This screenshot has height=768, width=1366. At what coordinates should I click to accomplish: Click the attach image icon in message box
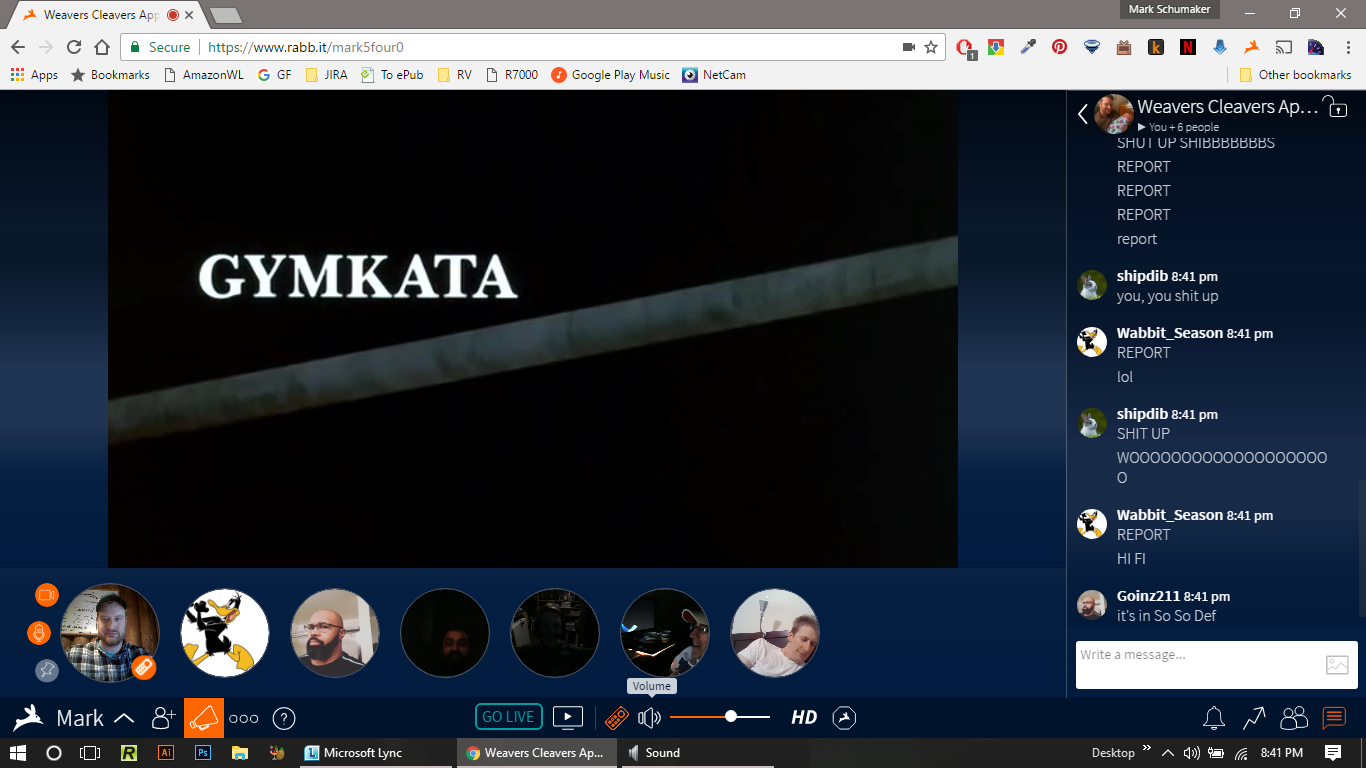pyautogui.click(x=1337, y=664)
